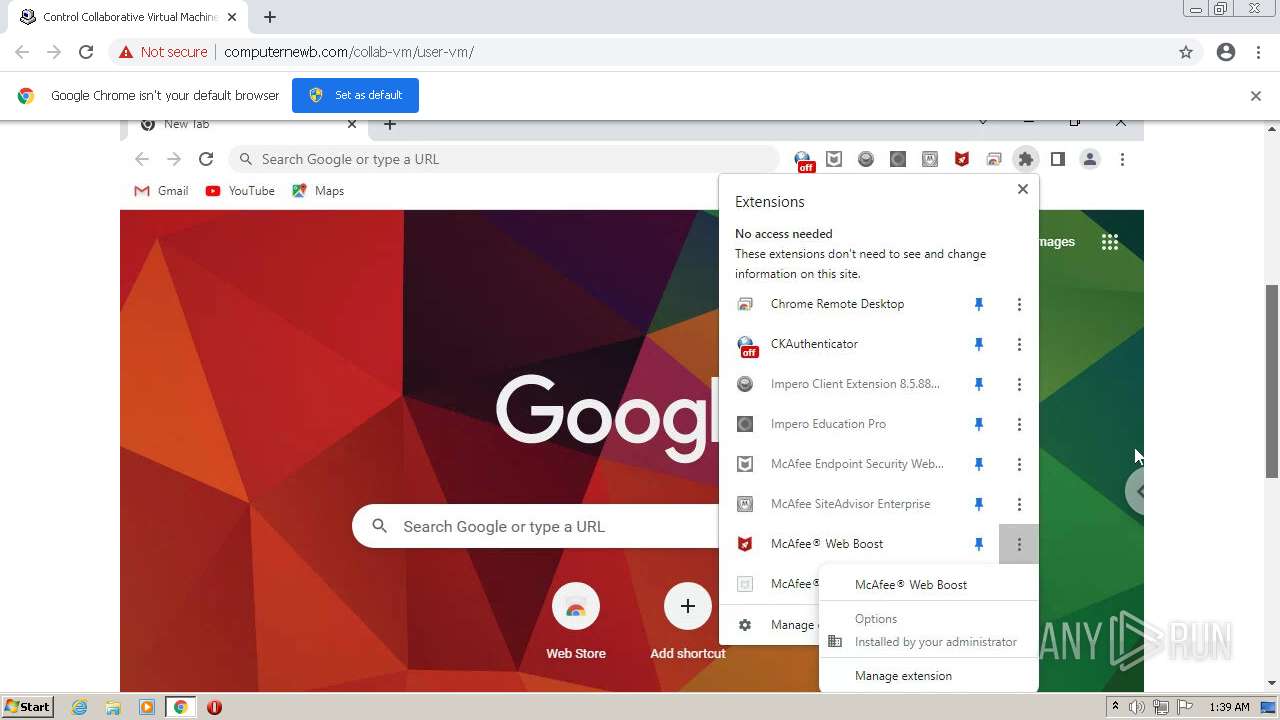Open Internet Explorer from taskbar
The height and width of the screenshot is (720, 1280).
80,707
